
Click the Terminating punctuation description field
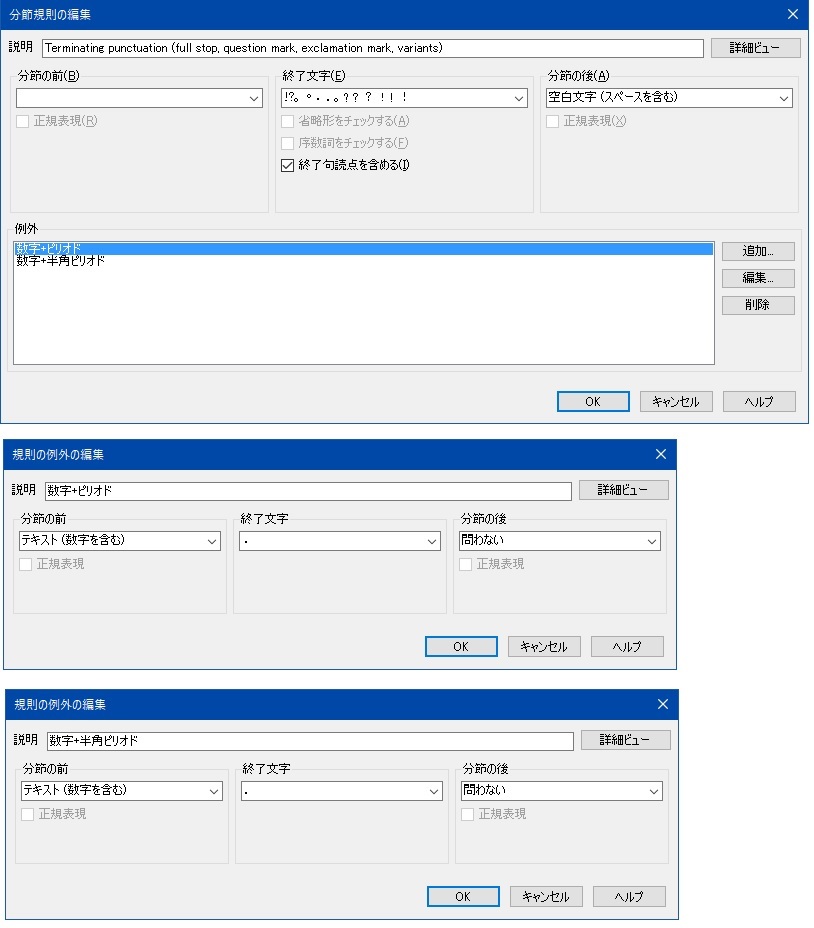372,48
